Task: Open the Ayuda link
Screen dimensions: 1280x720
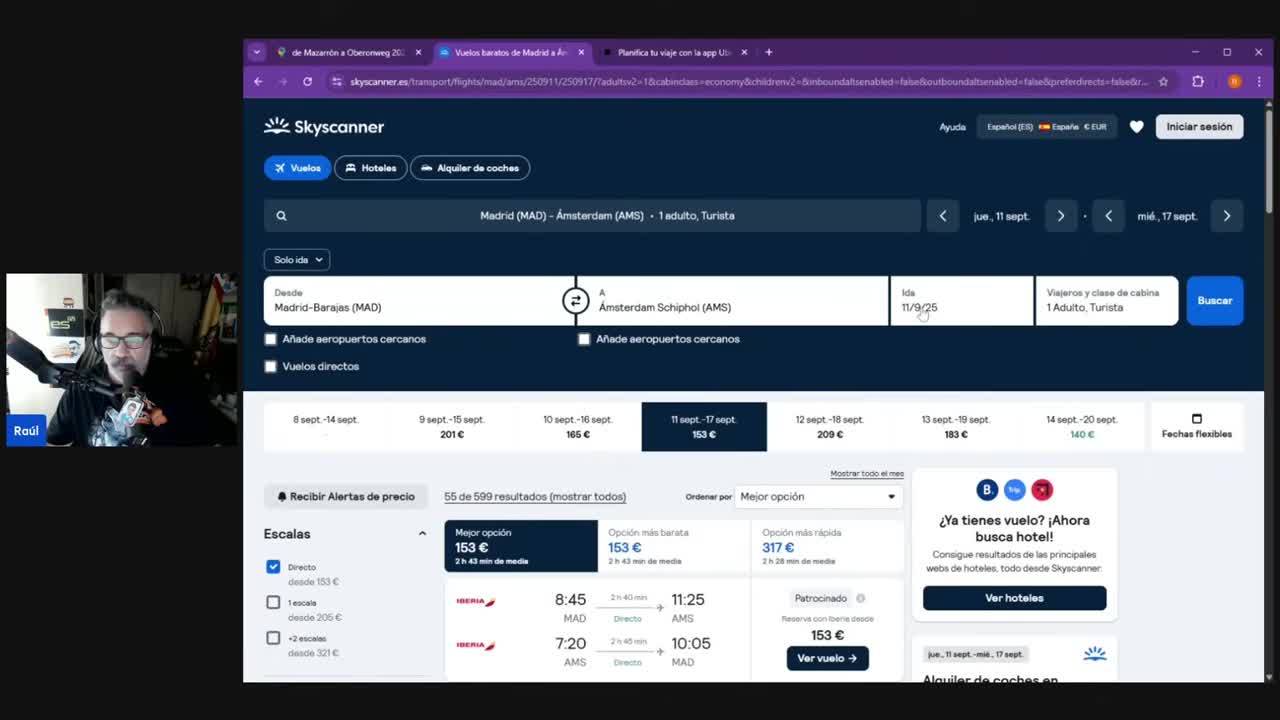Action: tap(952, 127)
